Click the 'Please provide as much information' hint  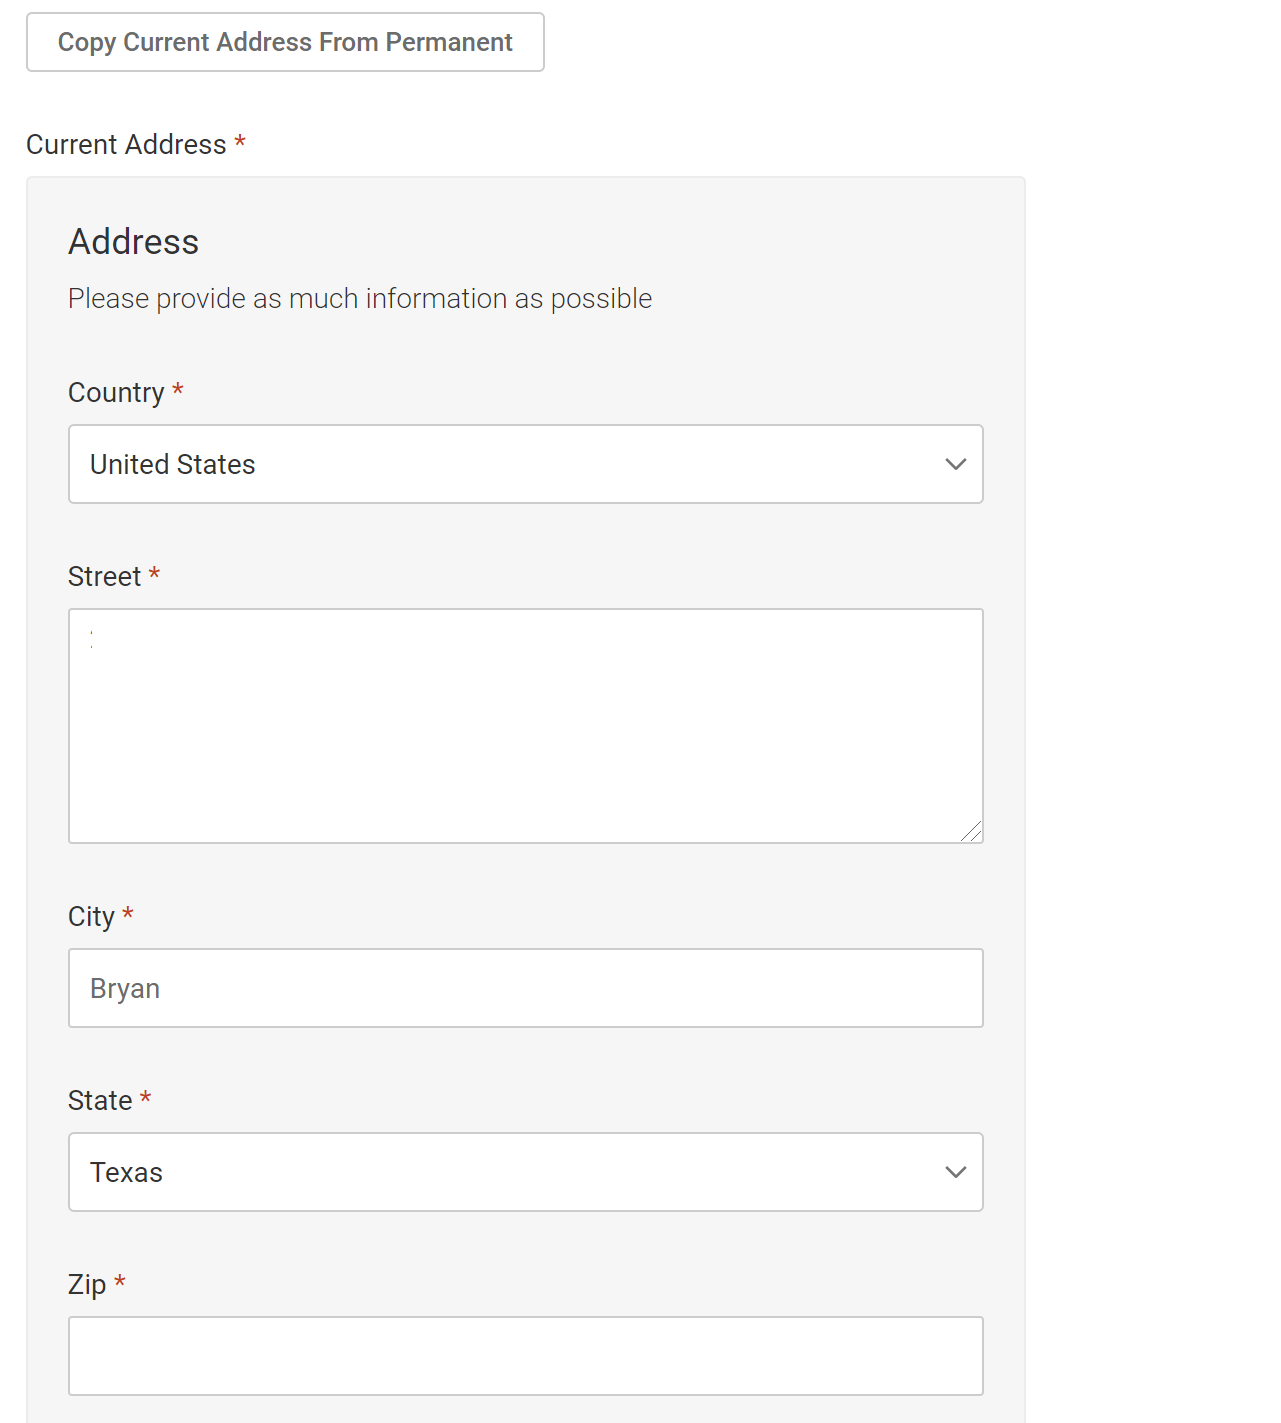(360, 299)
